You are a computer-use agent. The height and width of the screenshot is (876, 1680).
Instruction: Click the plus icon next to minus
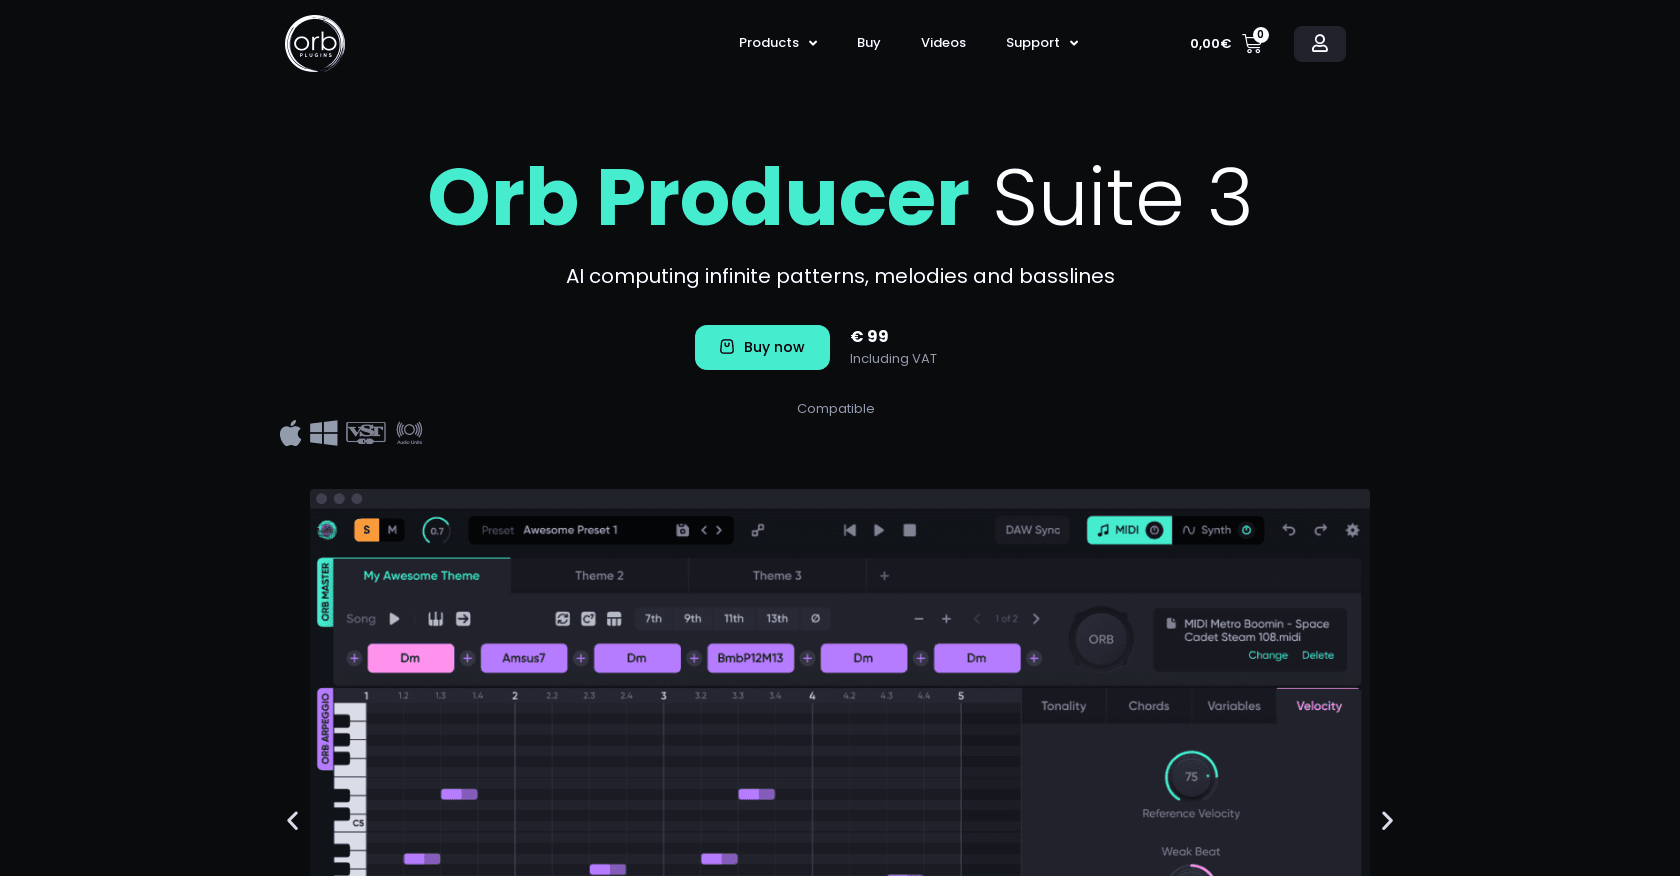point(946,619)
